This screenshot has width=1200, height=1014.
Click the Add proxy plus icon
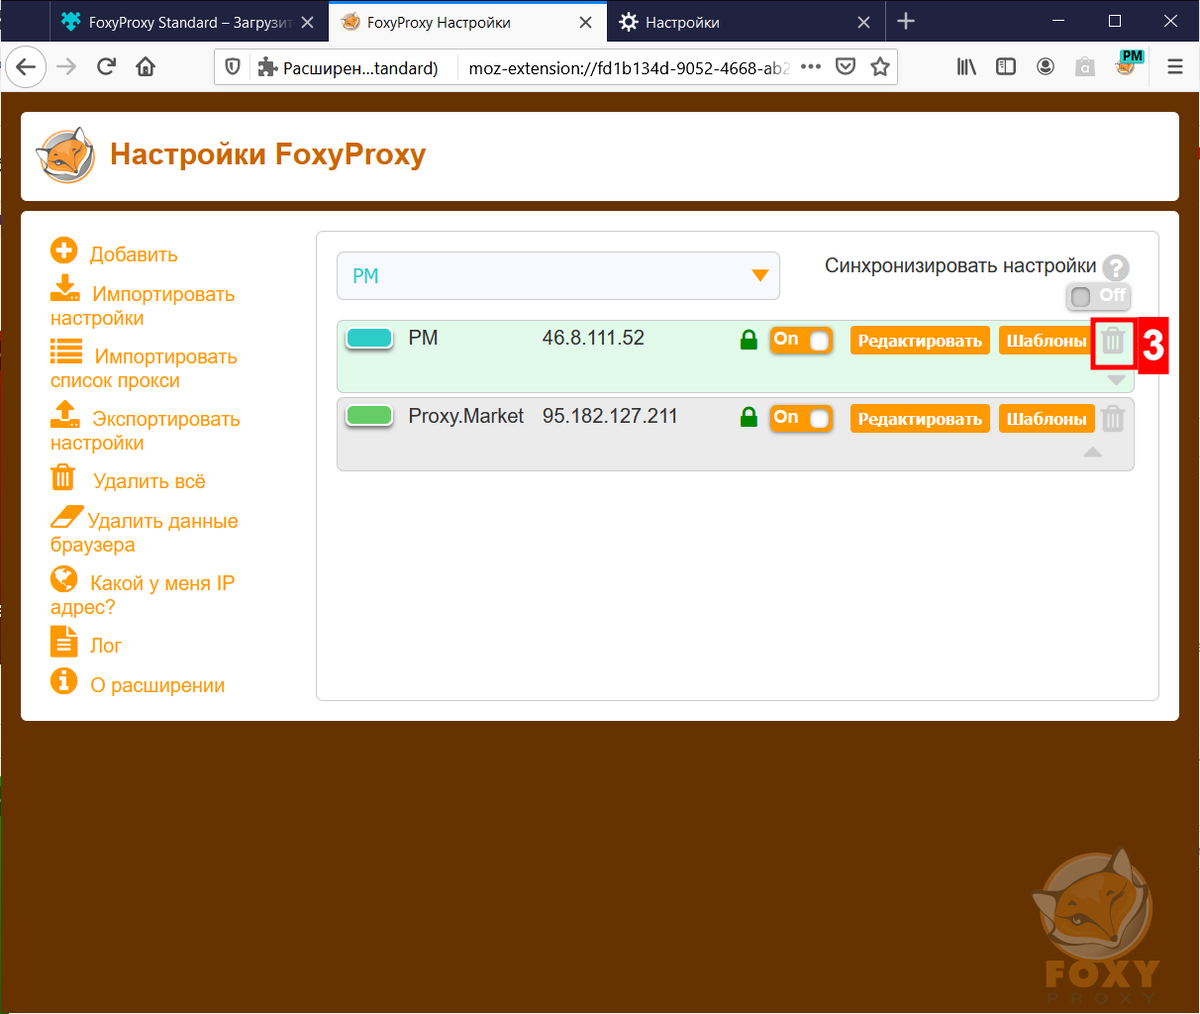[64, 251]
